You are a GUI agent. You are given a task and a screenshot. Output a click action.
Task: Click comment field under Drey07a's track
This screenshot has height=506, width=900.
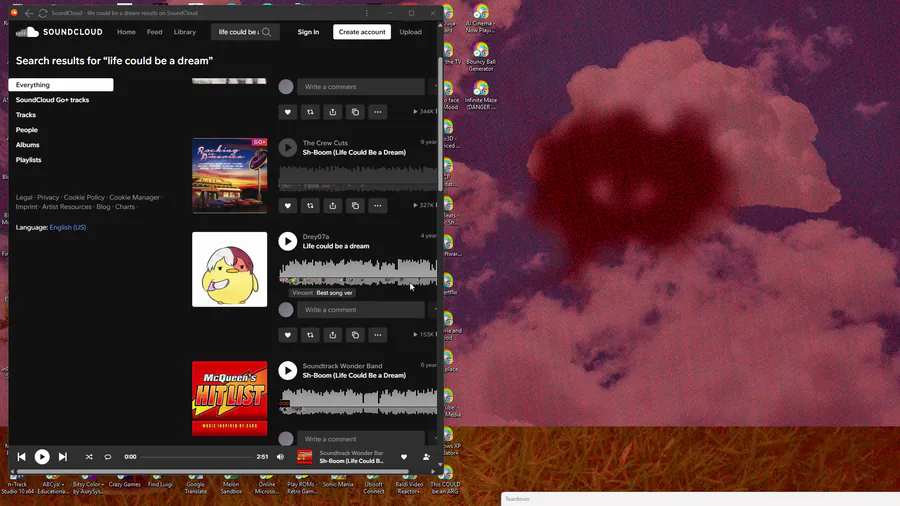point(361,310)
